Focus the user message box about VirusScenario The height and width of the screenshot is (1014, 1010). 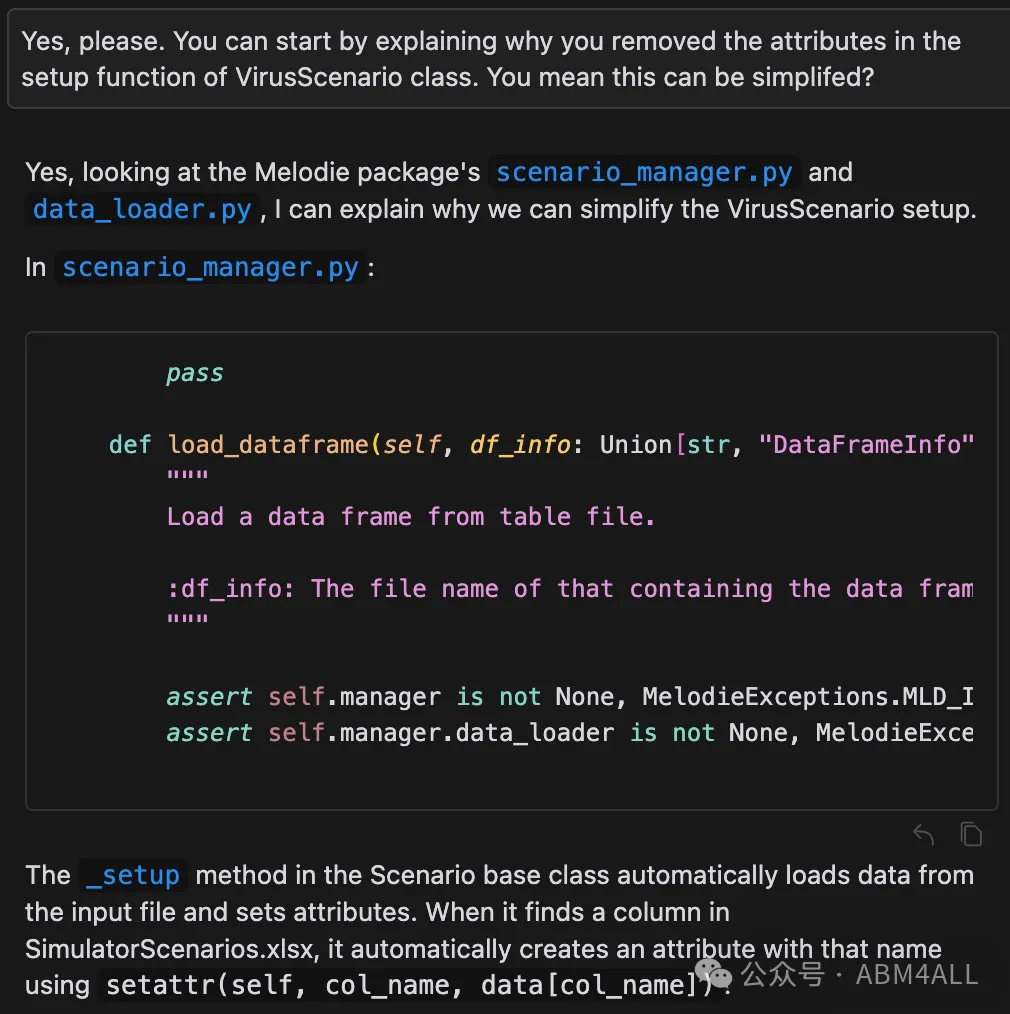[508, 59]
